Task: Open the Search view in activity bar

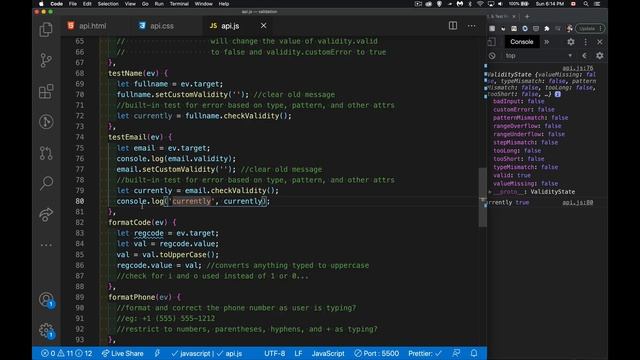Action: pos(46,183)
